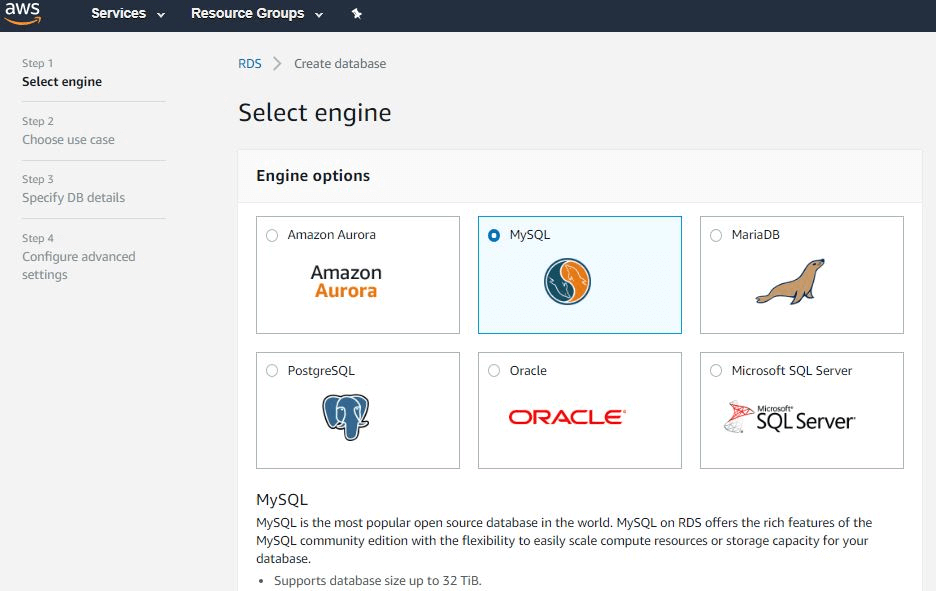936x591 pixels.
Task: Select the PostgreSQL radio button
Action: coord(272,371)
